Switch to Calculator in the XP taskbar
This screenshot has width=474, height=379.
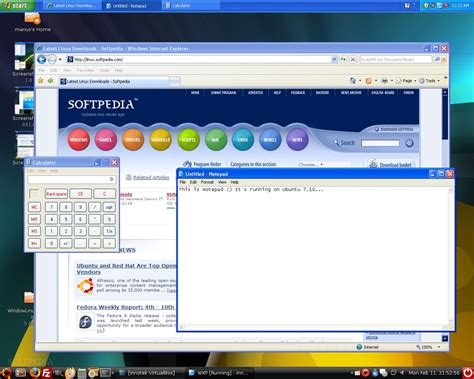click(x=191, y=5)
